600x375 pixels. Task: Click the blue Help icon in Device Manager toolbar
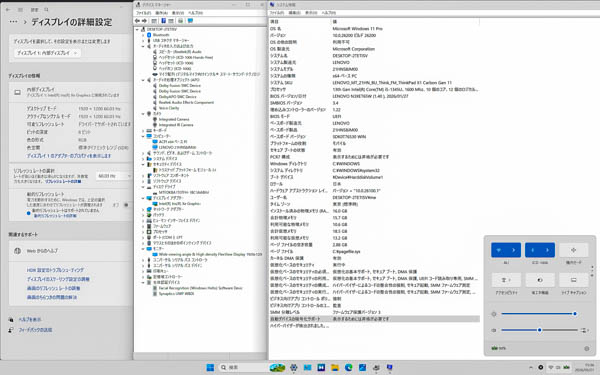tap(163, 21)
